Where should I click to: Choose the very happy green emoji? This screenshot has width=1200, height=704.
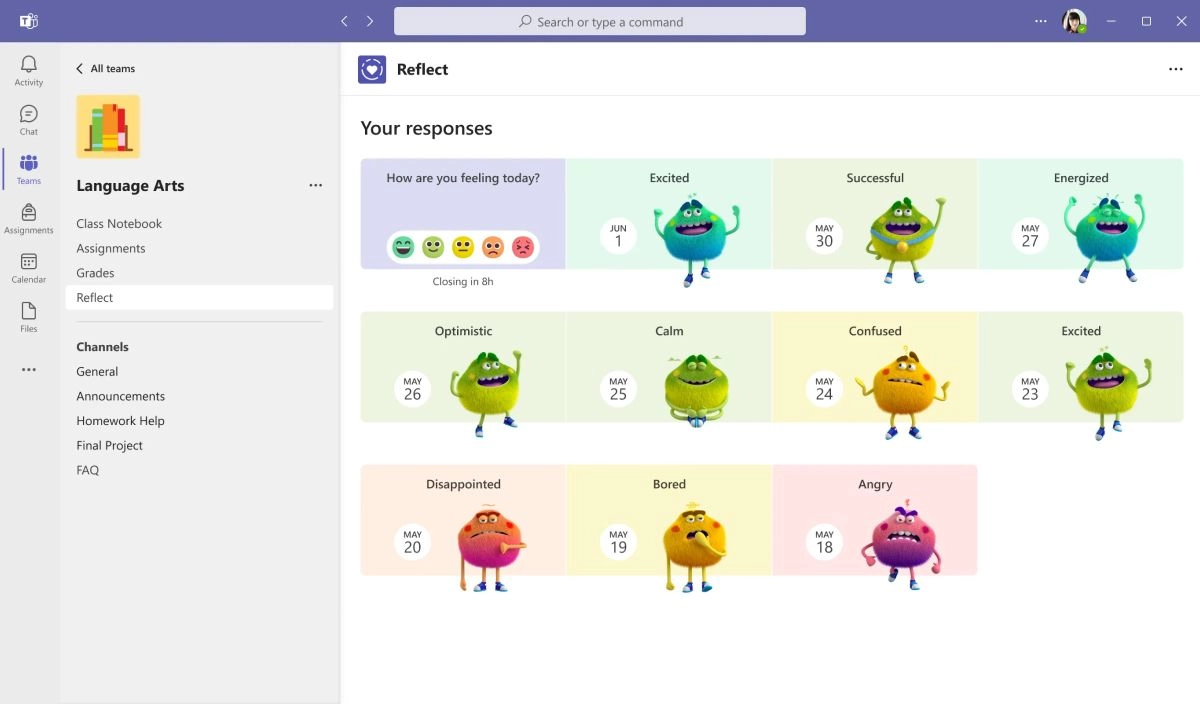(x=403, y=247)
